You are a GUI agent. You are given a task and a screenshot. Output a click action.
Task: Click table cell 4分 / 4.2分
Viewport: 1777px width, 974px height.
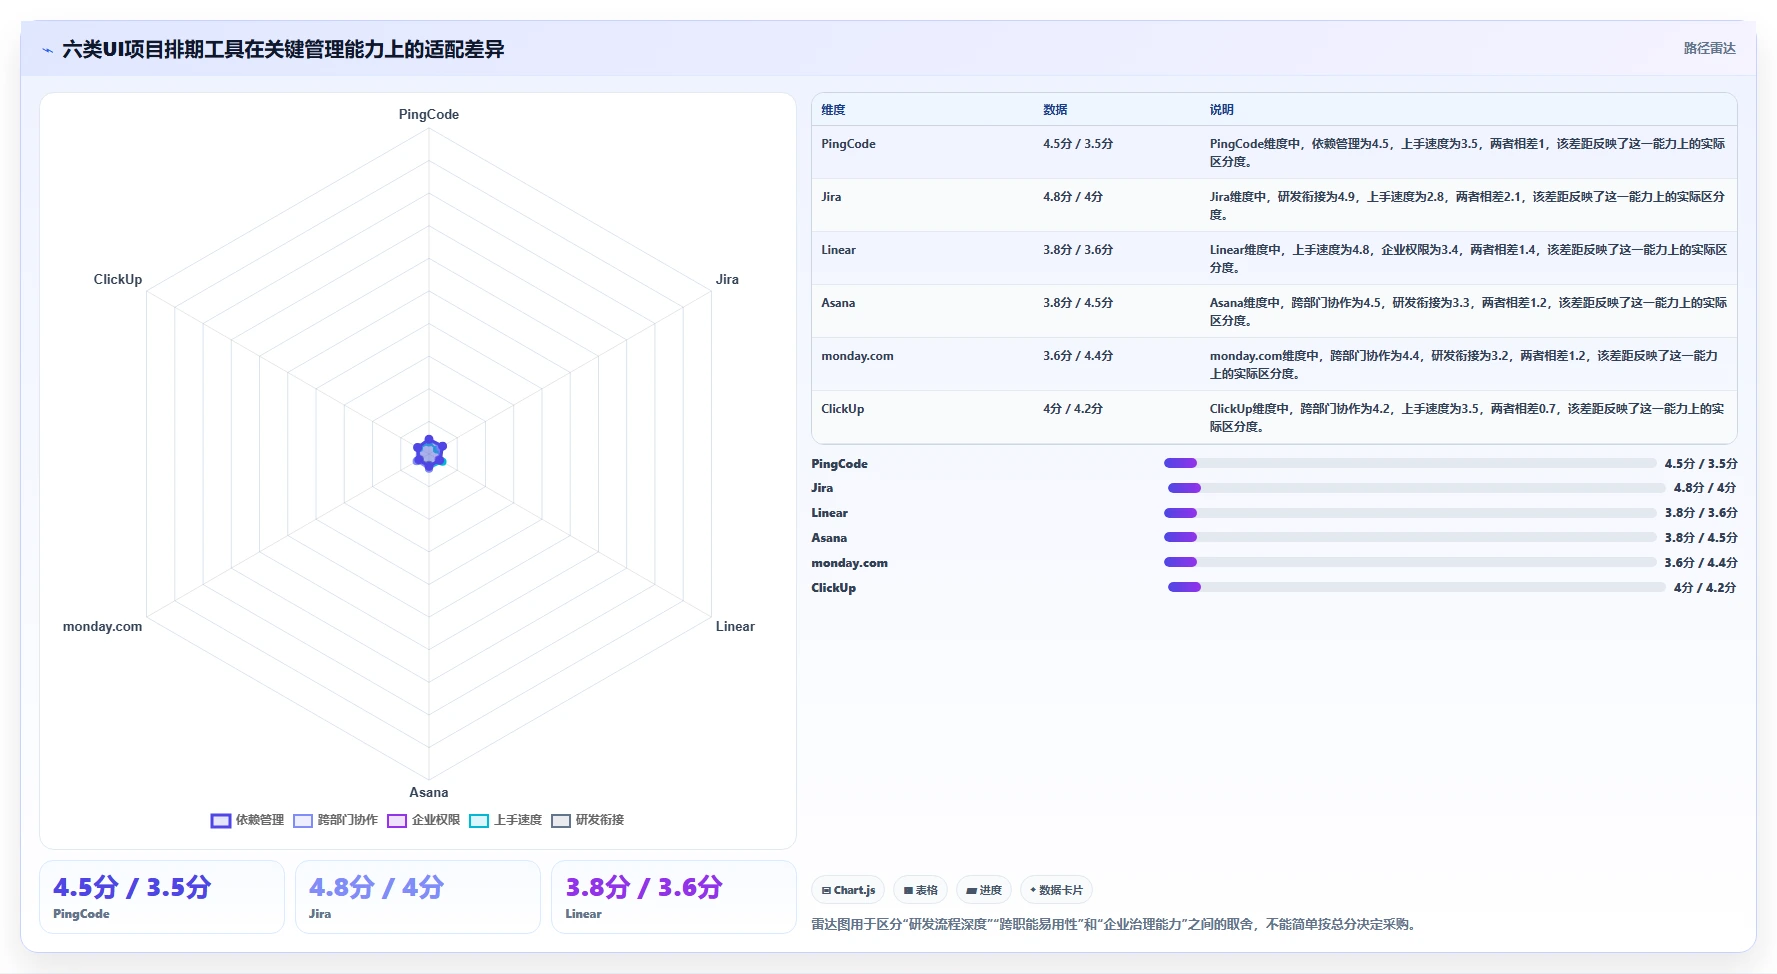pos(1073,409)
